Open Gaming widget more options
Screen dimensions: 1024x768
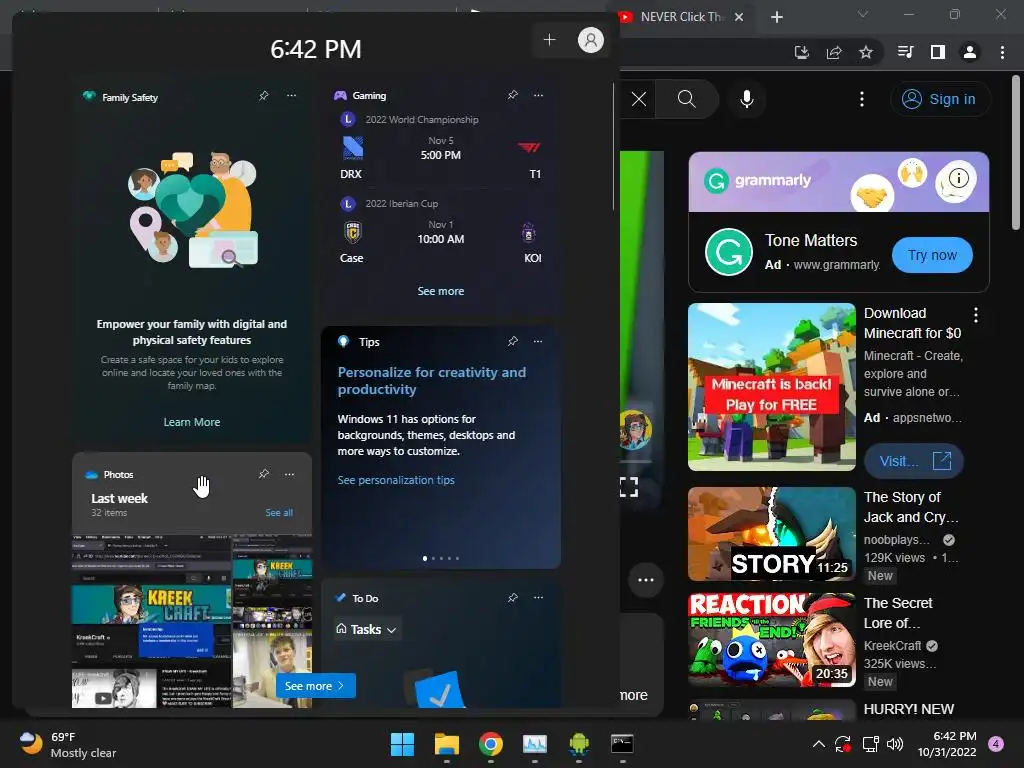[x=538, y=95]
